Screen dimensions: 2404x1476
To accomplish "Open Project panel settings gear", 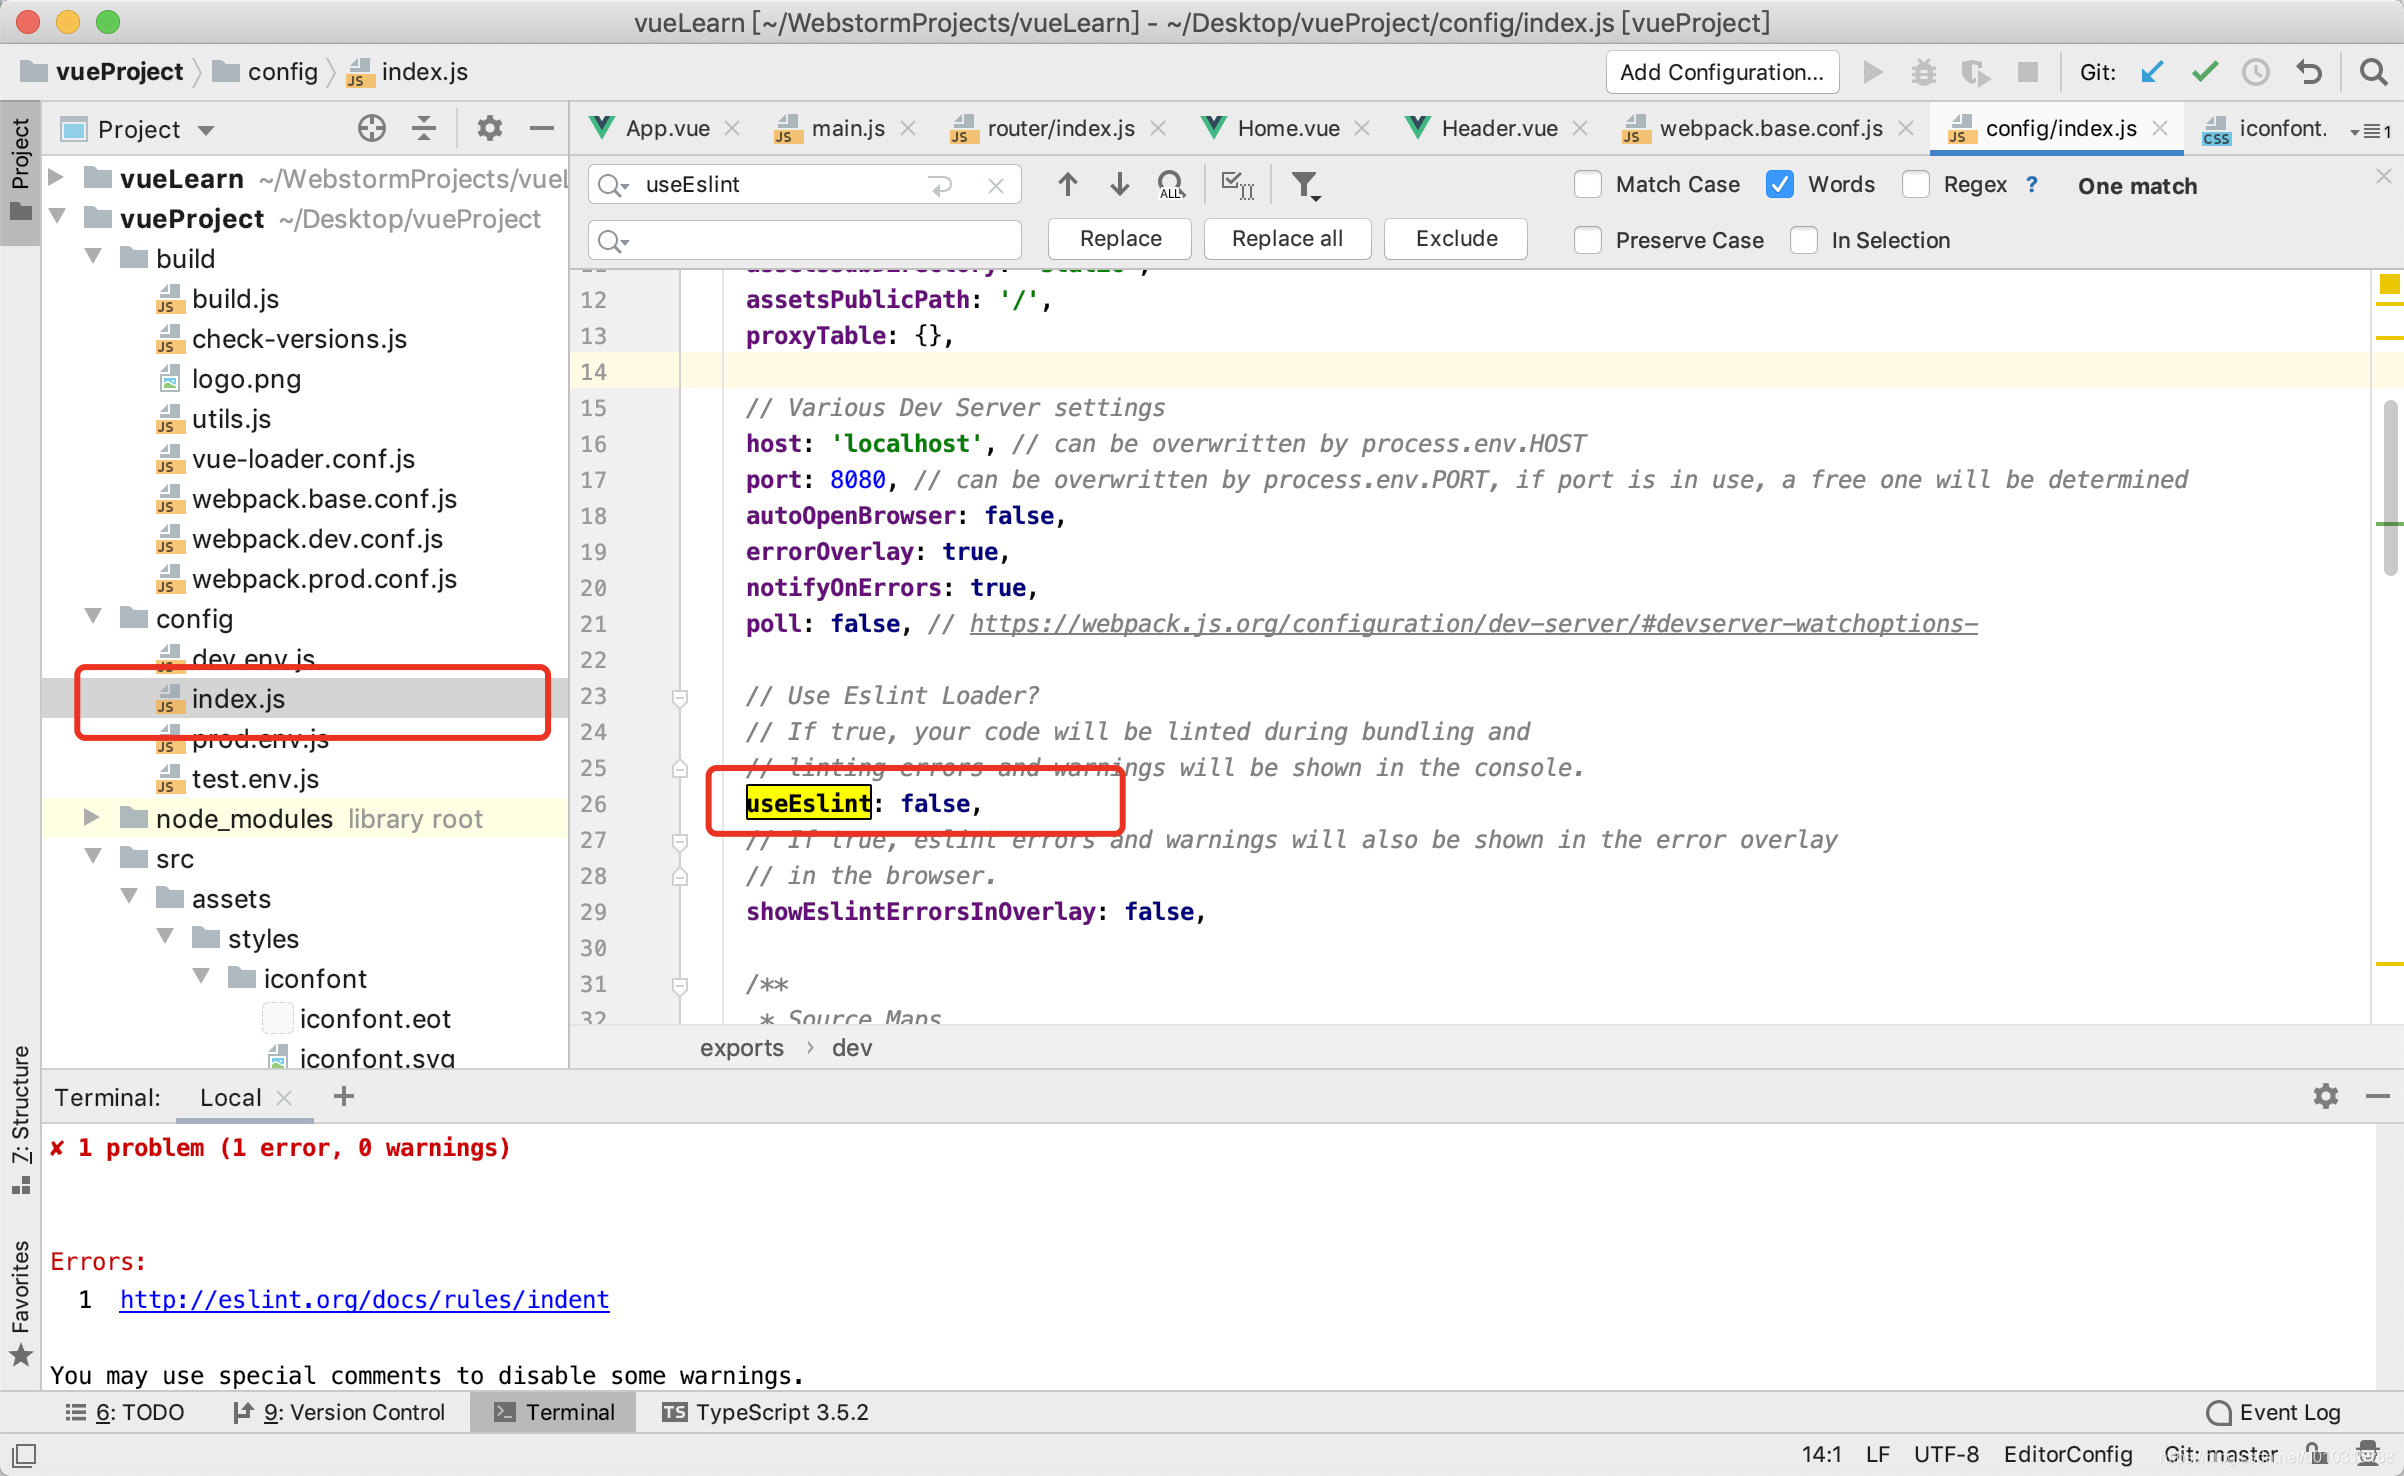I will coord(489,129).
